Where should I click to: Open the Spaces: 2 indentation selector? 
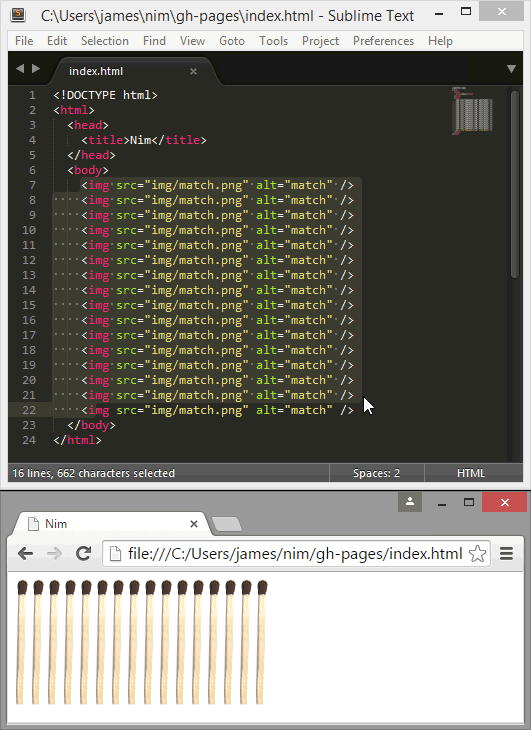pos(376,473)
